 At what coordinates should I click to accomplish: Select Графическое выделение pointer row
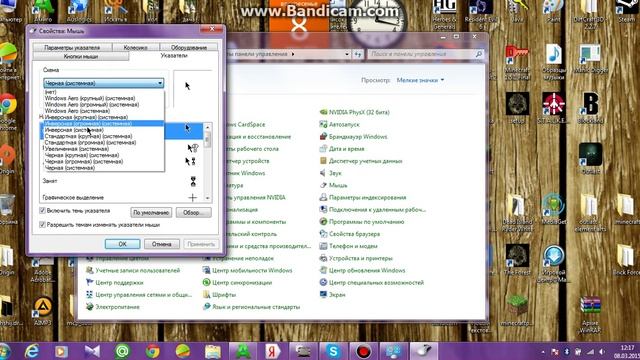[x=122, y=198]
